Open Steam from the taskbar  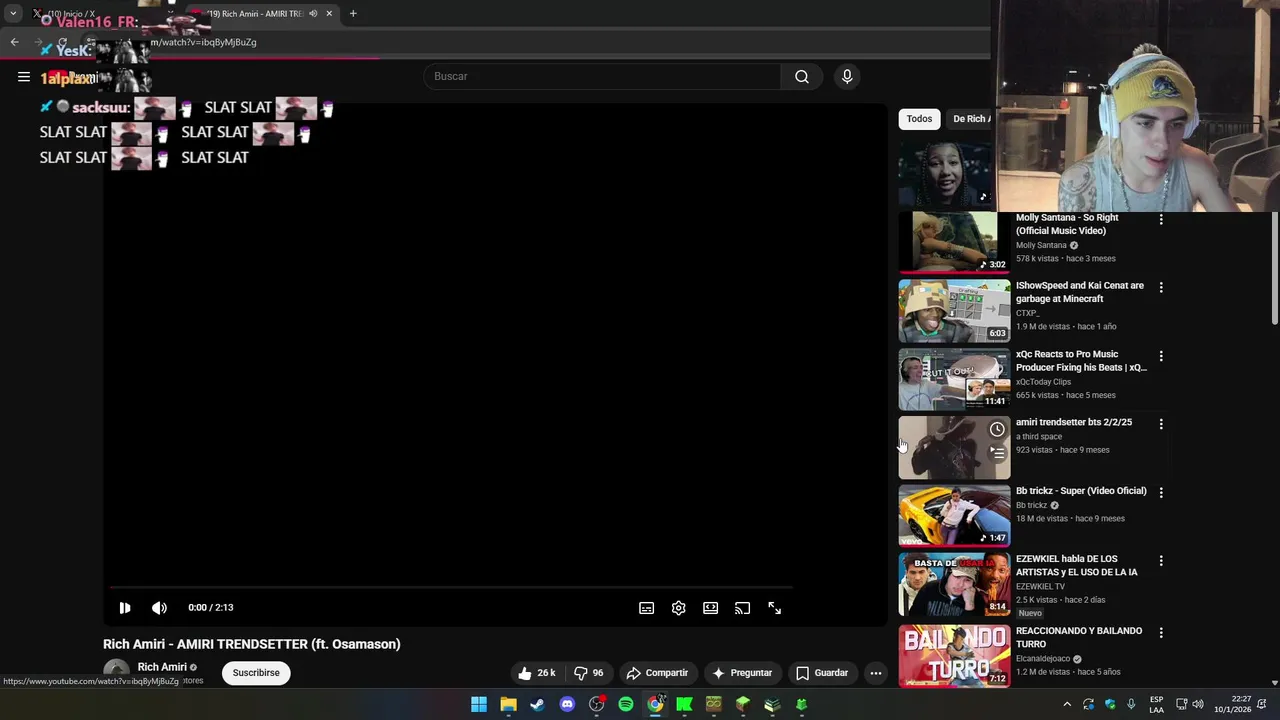pyautogui.click(x=538, y=705)
